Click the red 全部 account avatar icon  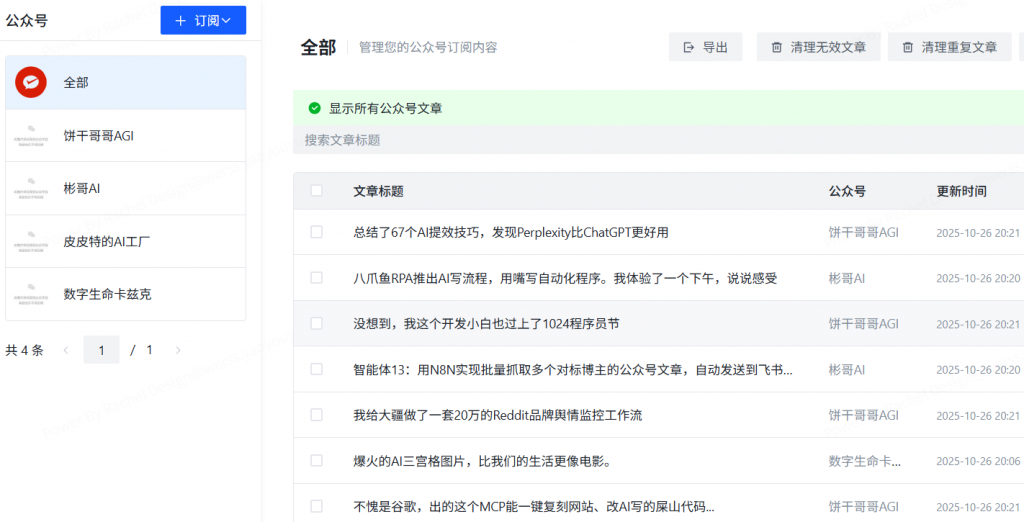31,82
